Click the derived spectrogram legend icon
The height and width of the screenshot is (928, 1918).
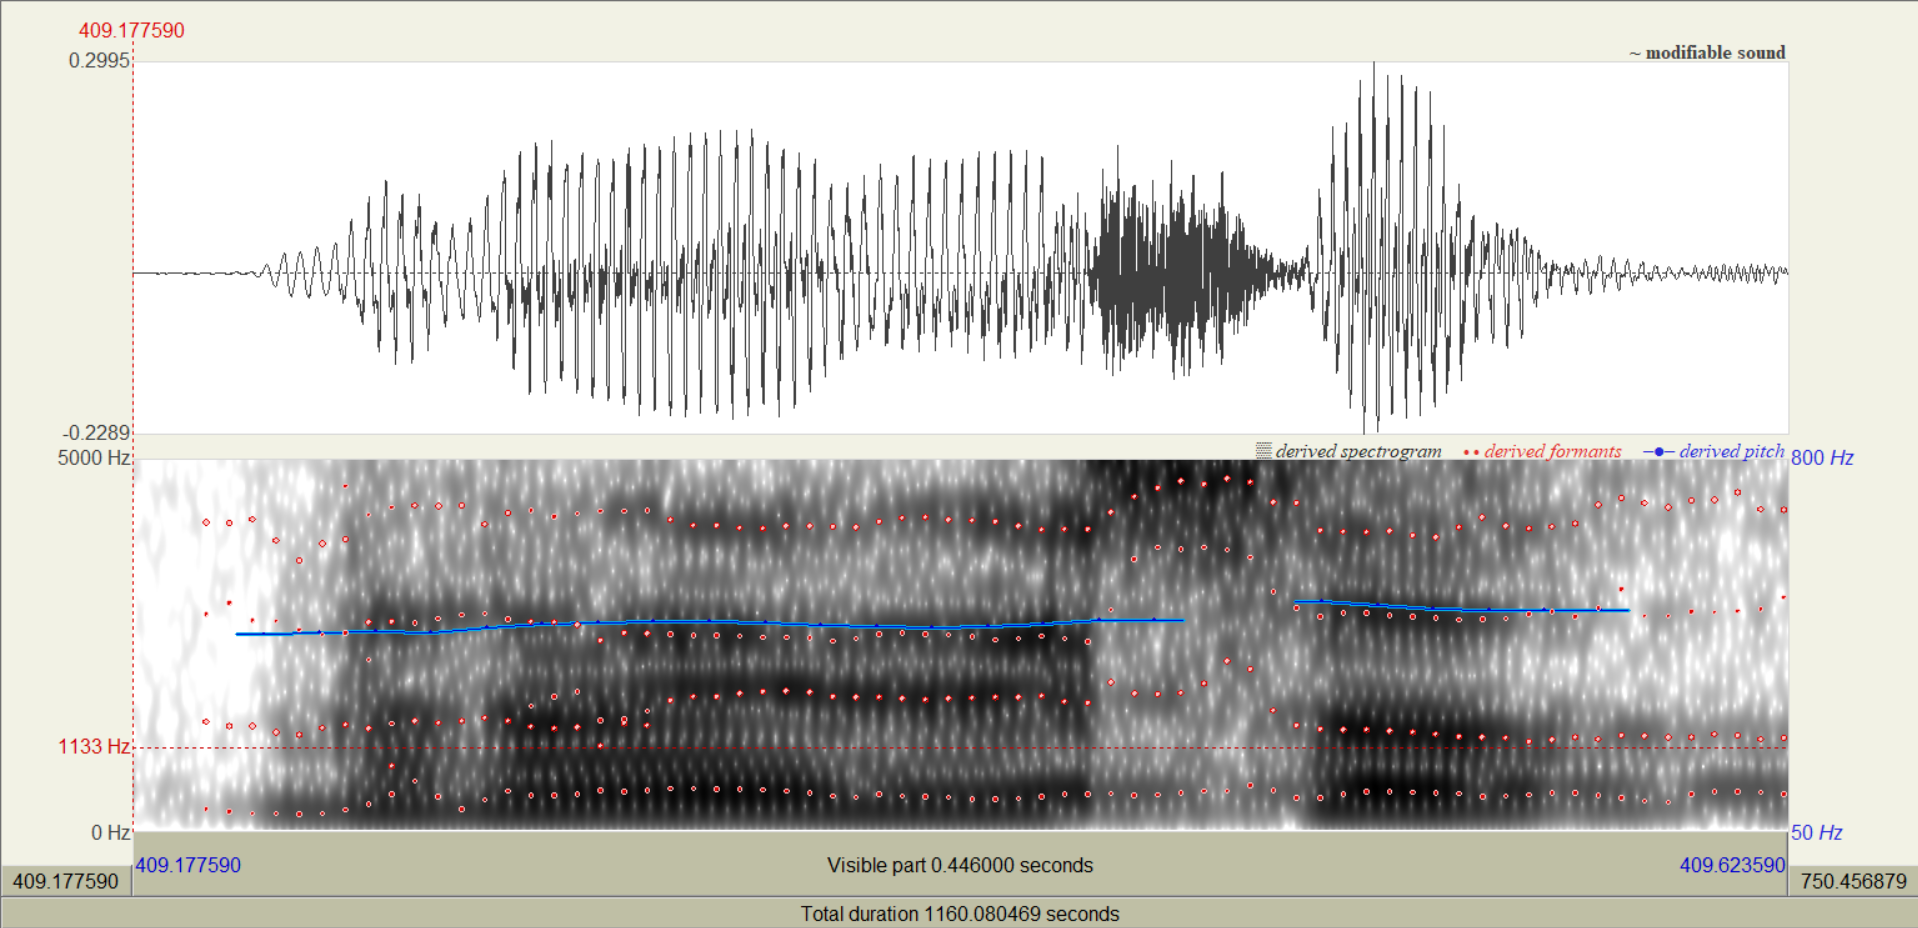tap(1264, 451)
